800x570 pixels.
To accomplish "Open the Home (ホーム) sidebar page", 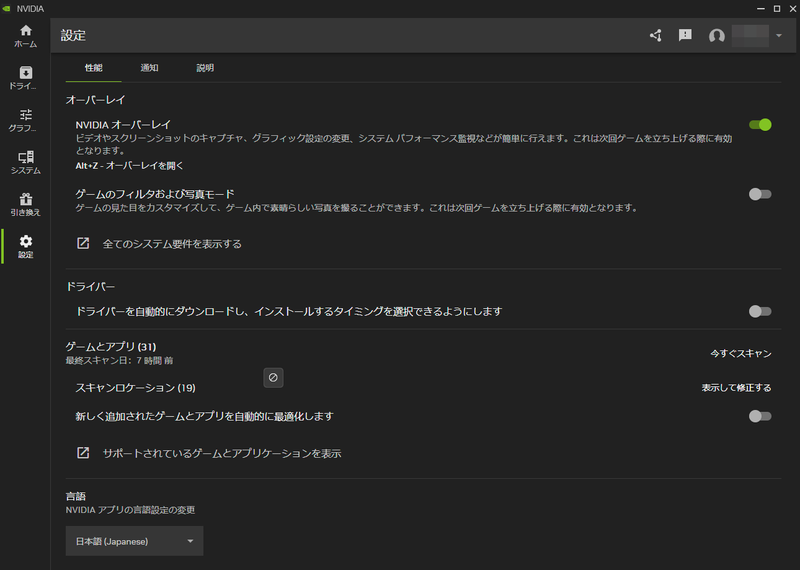I will [26, 36].
